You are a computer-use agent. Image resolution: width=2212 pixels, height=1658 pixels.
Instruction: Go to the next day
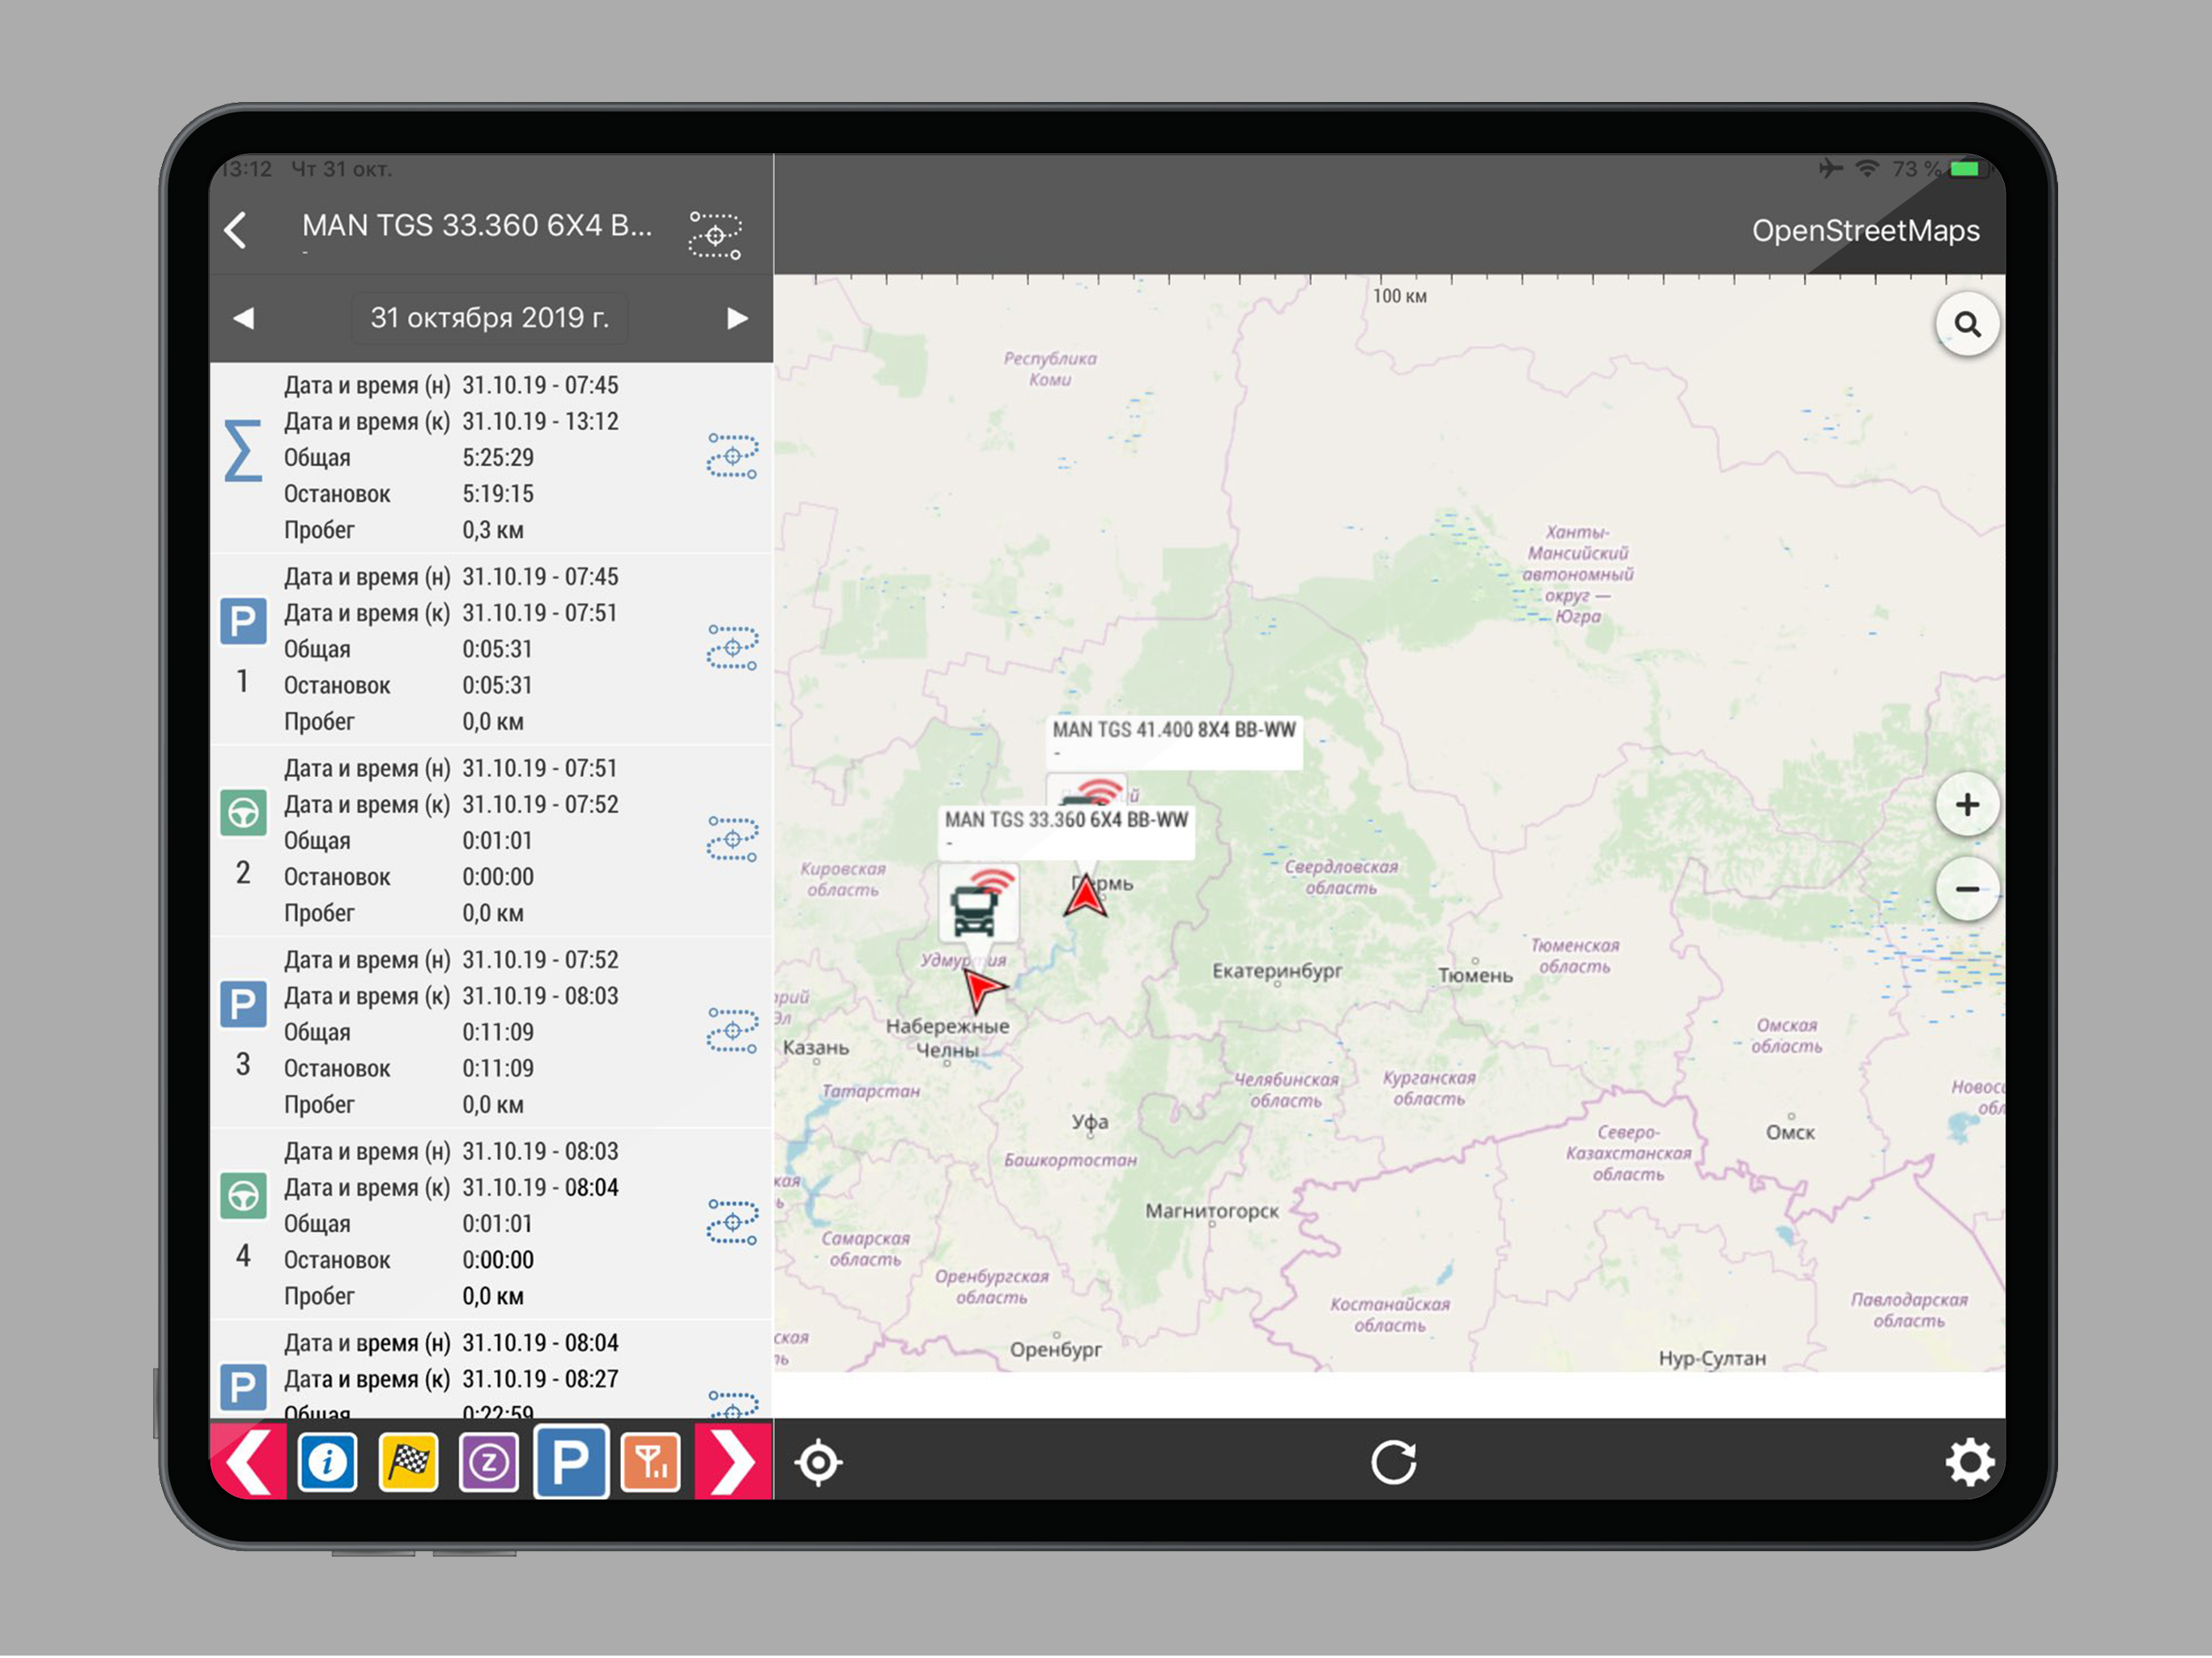click(x=737, y=318)
